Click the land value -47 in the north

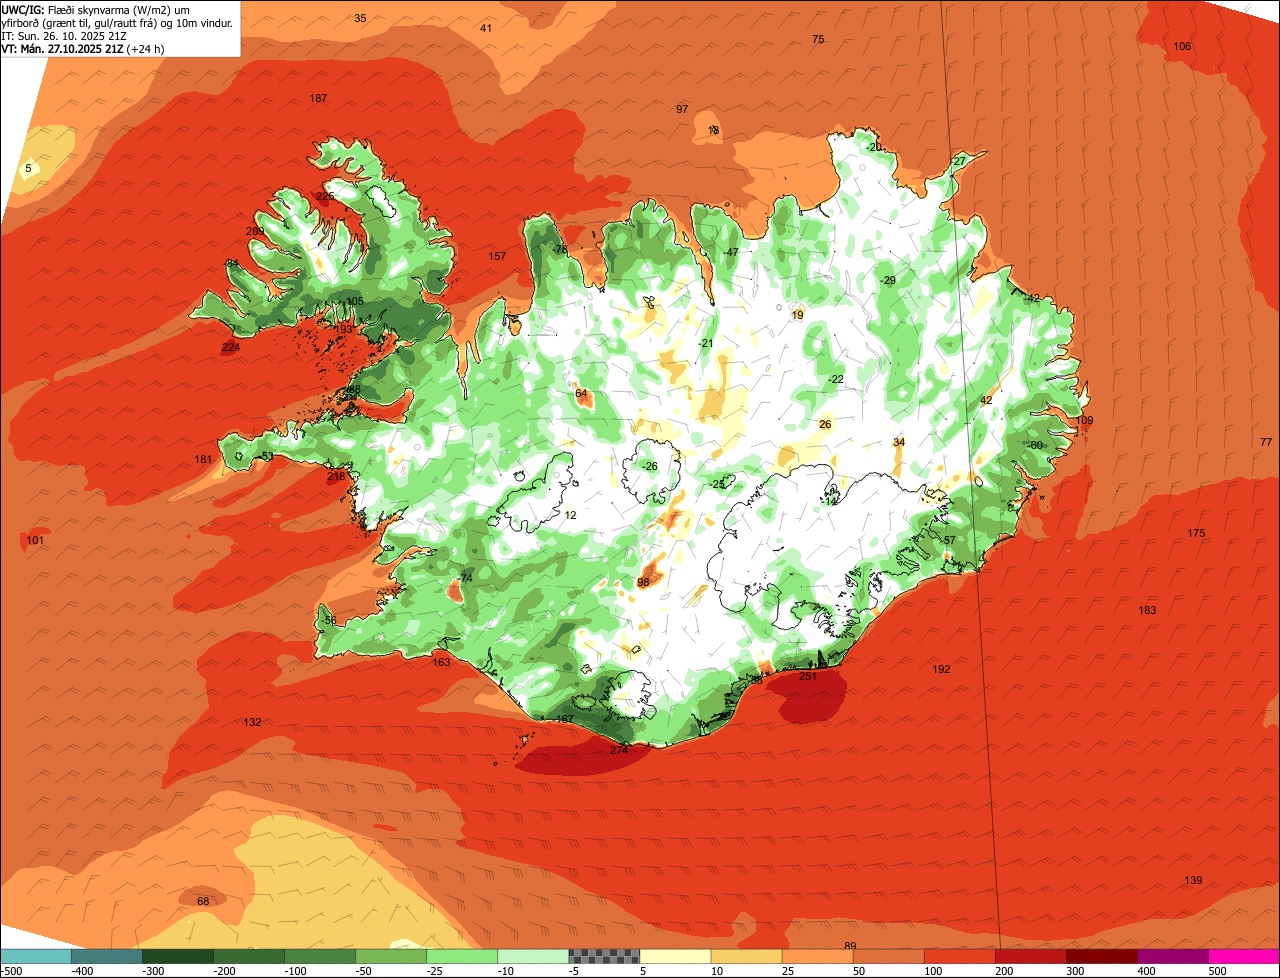pos(730,252)
